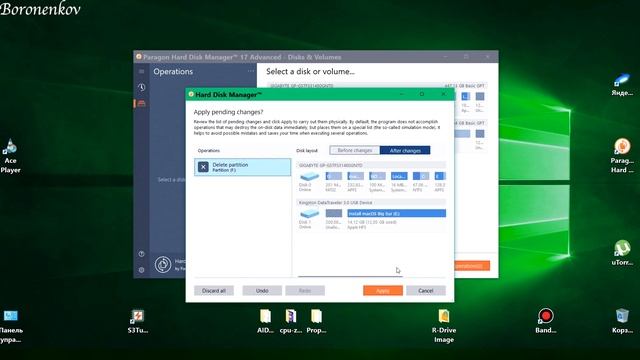Open the Control Panel desktop shortcut
640x360 pixels.
[11, 326]
